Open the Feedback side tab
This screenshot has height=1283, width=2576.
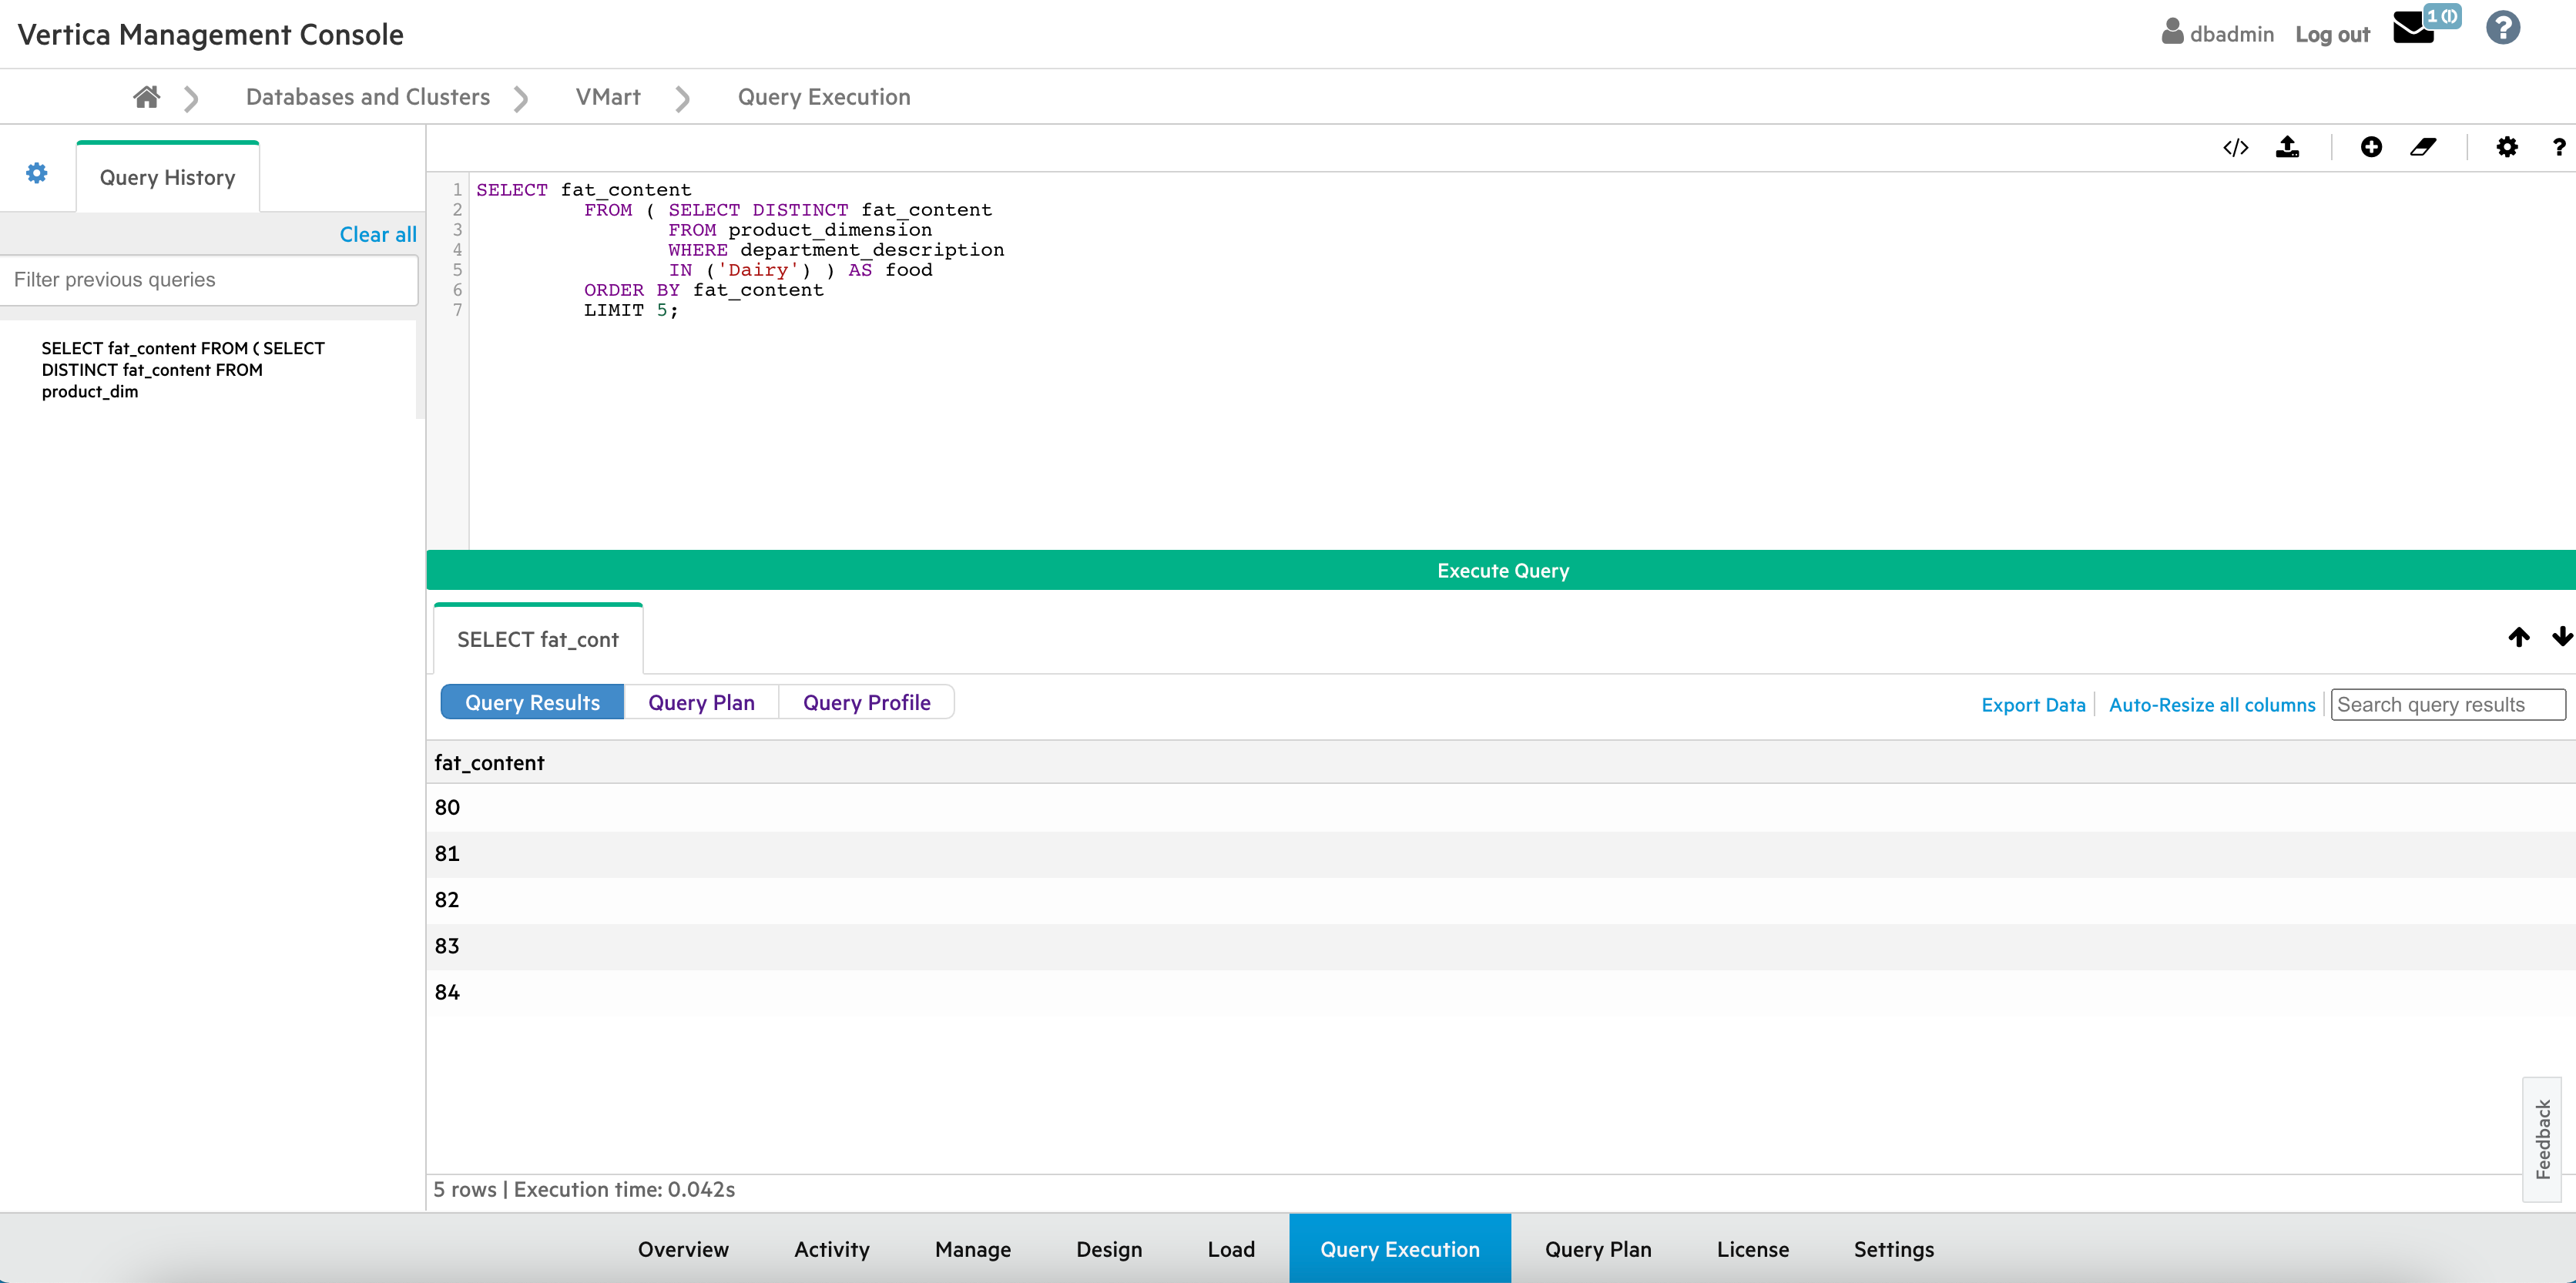coord(2542,1139)
